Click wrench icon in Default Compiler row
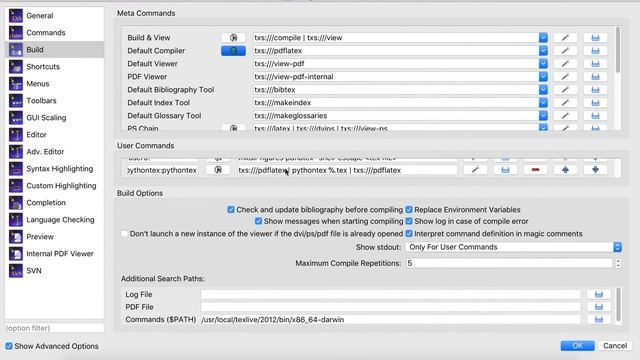Image resolution: width=640 pixels, height=360 pixels. (x=565, y=51)
